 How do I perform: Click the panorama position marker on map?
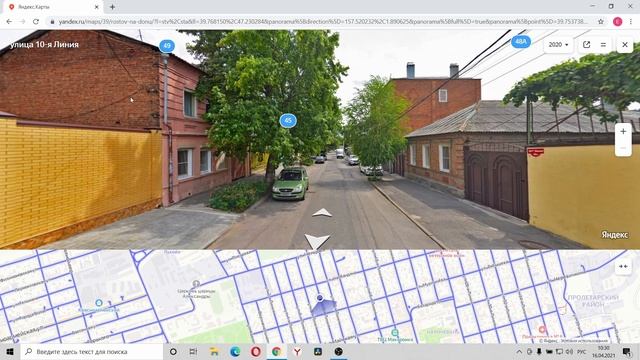pos(320,298)
